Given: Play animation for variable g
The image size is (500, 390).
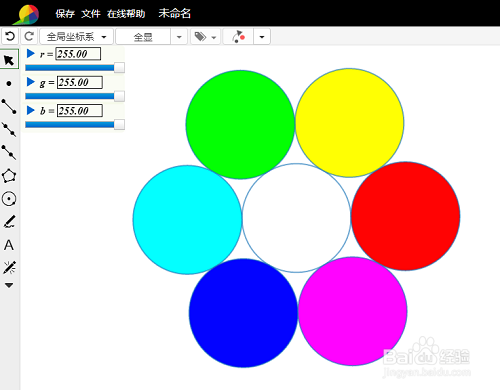Looking at the screenshot, I should pos(31,82).
